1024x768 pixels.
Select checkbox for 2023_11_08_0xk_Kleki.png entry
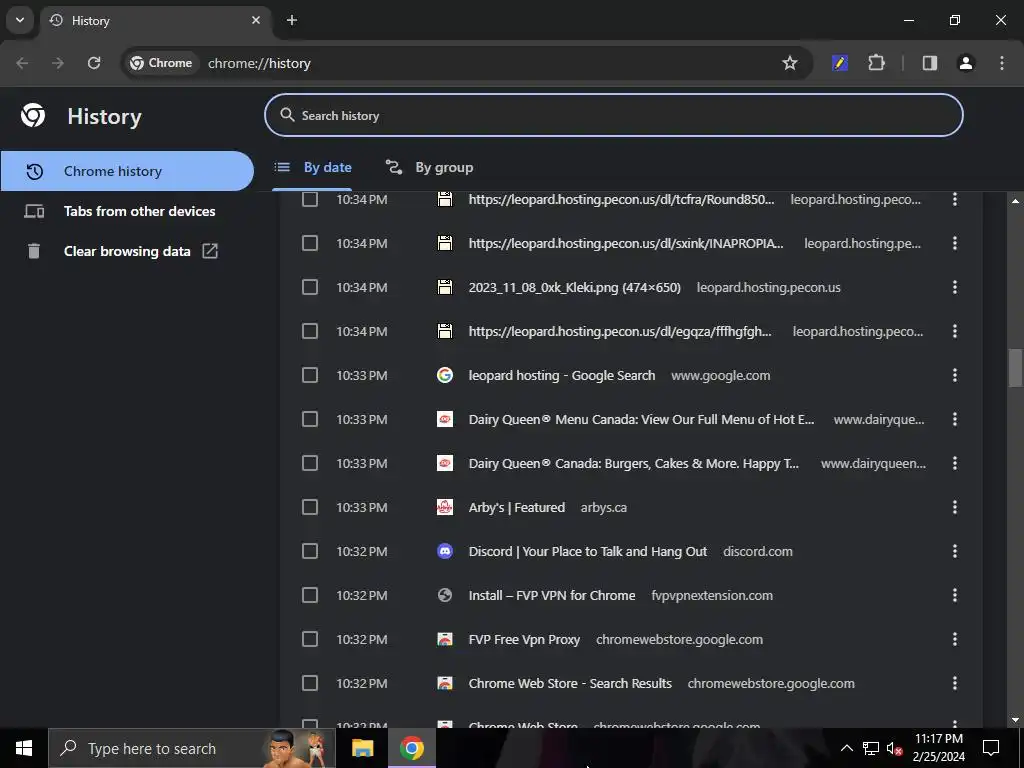(310, 287)
